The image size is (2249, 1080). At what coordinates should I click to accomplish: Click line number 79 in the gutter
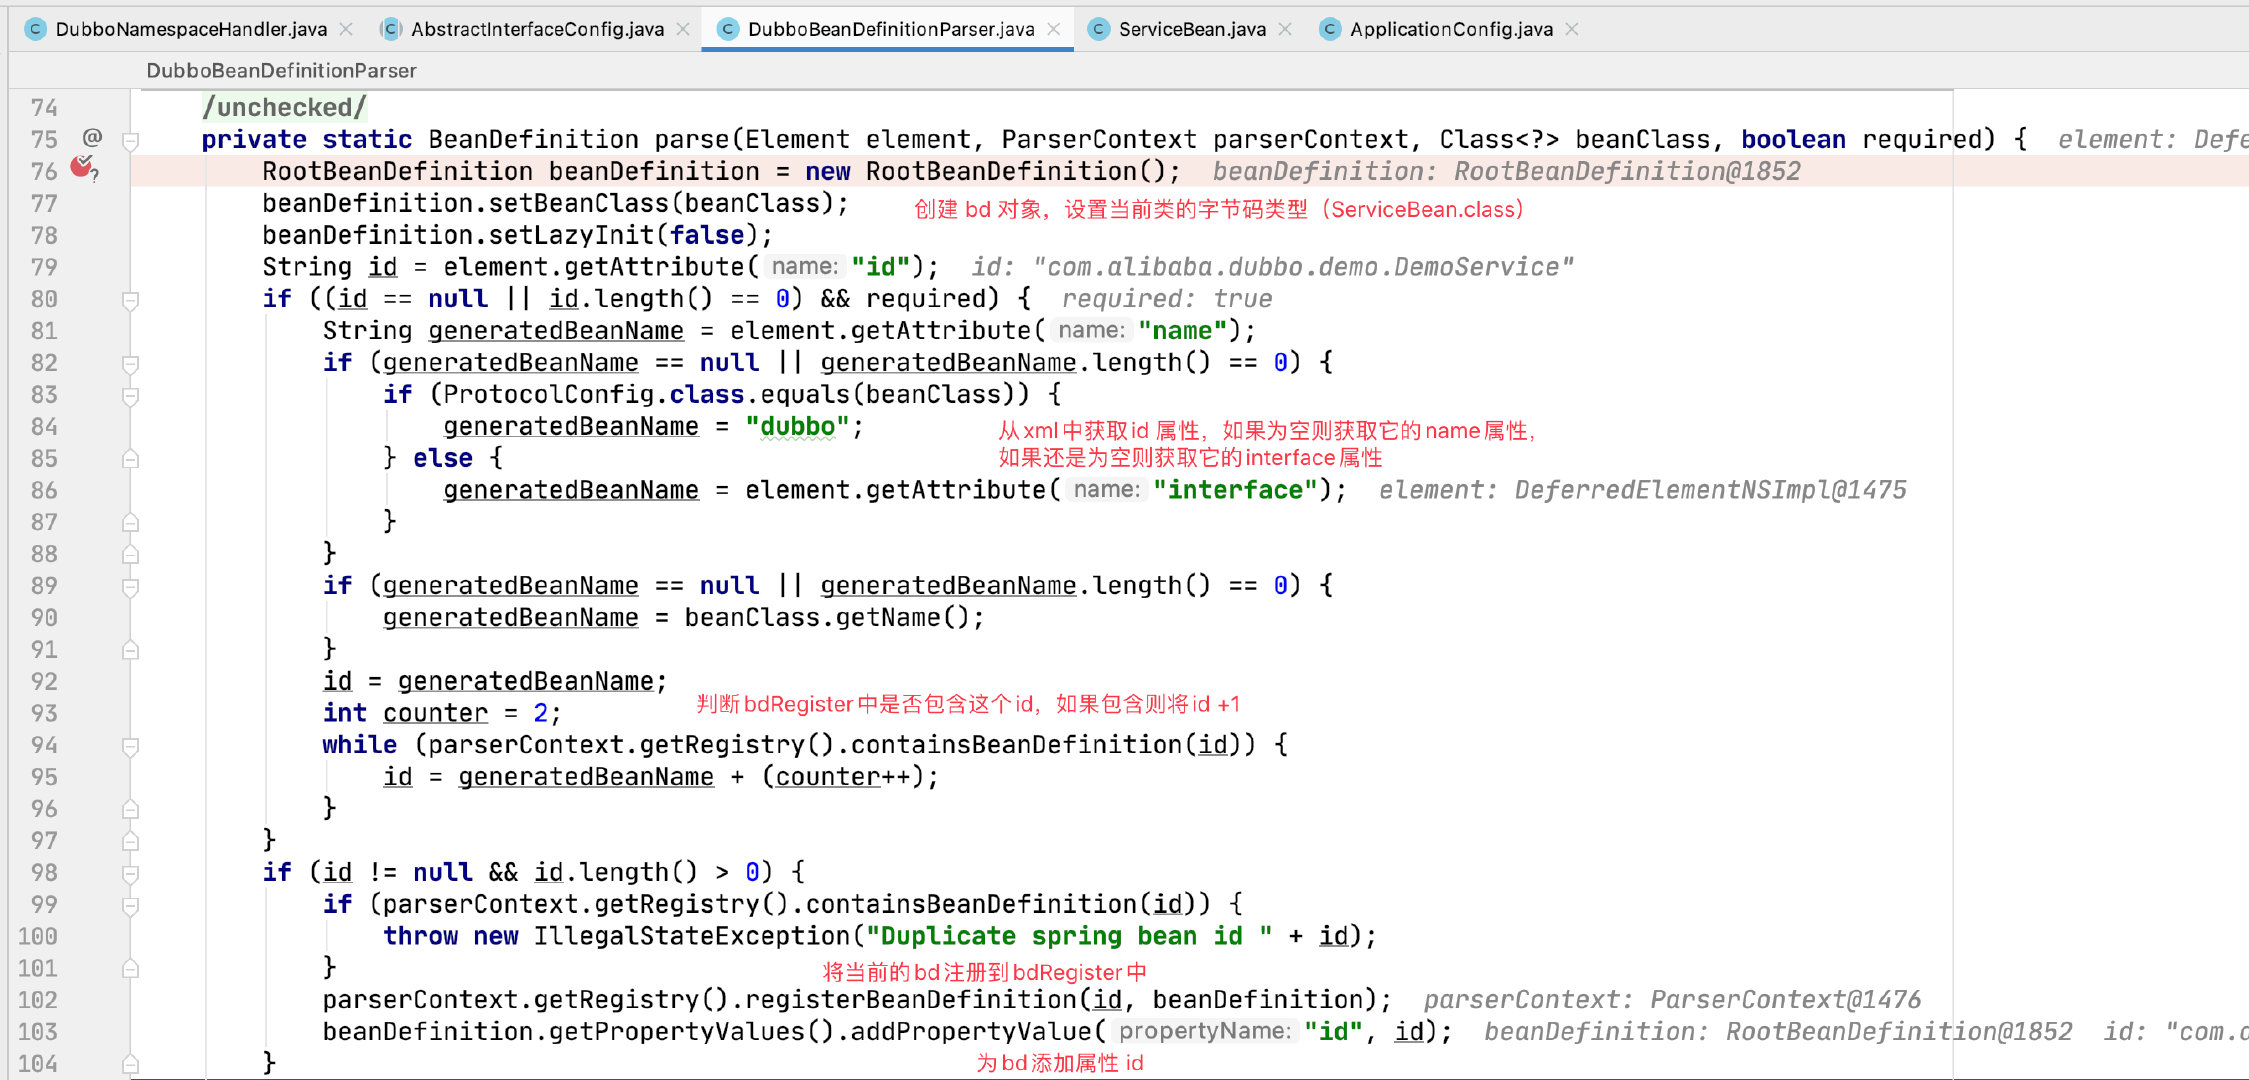pos(44,267)
